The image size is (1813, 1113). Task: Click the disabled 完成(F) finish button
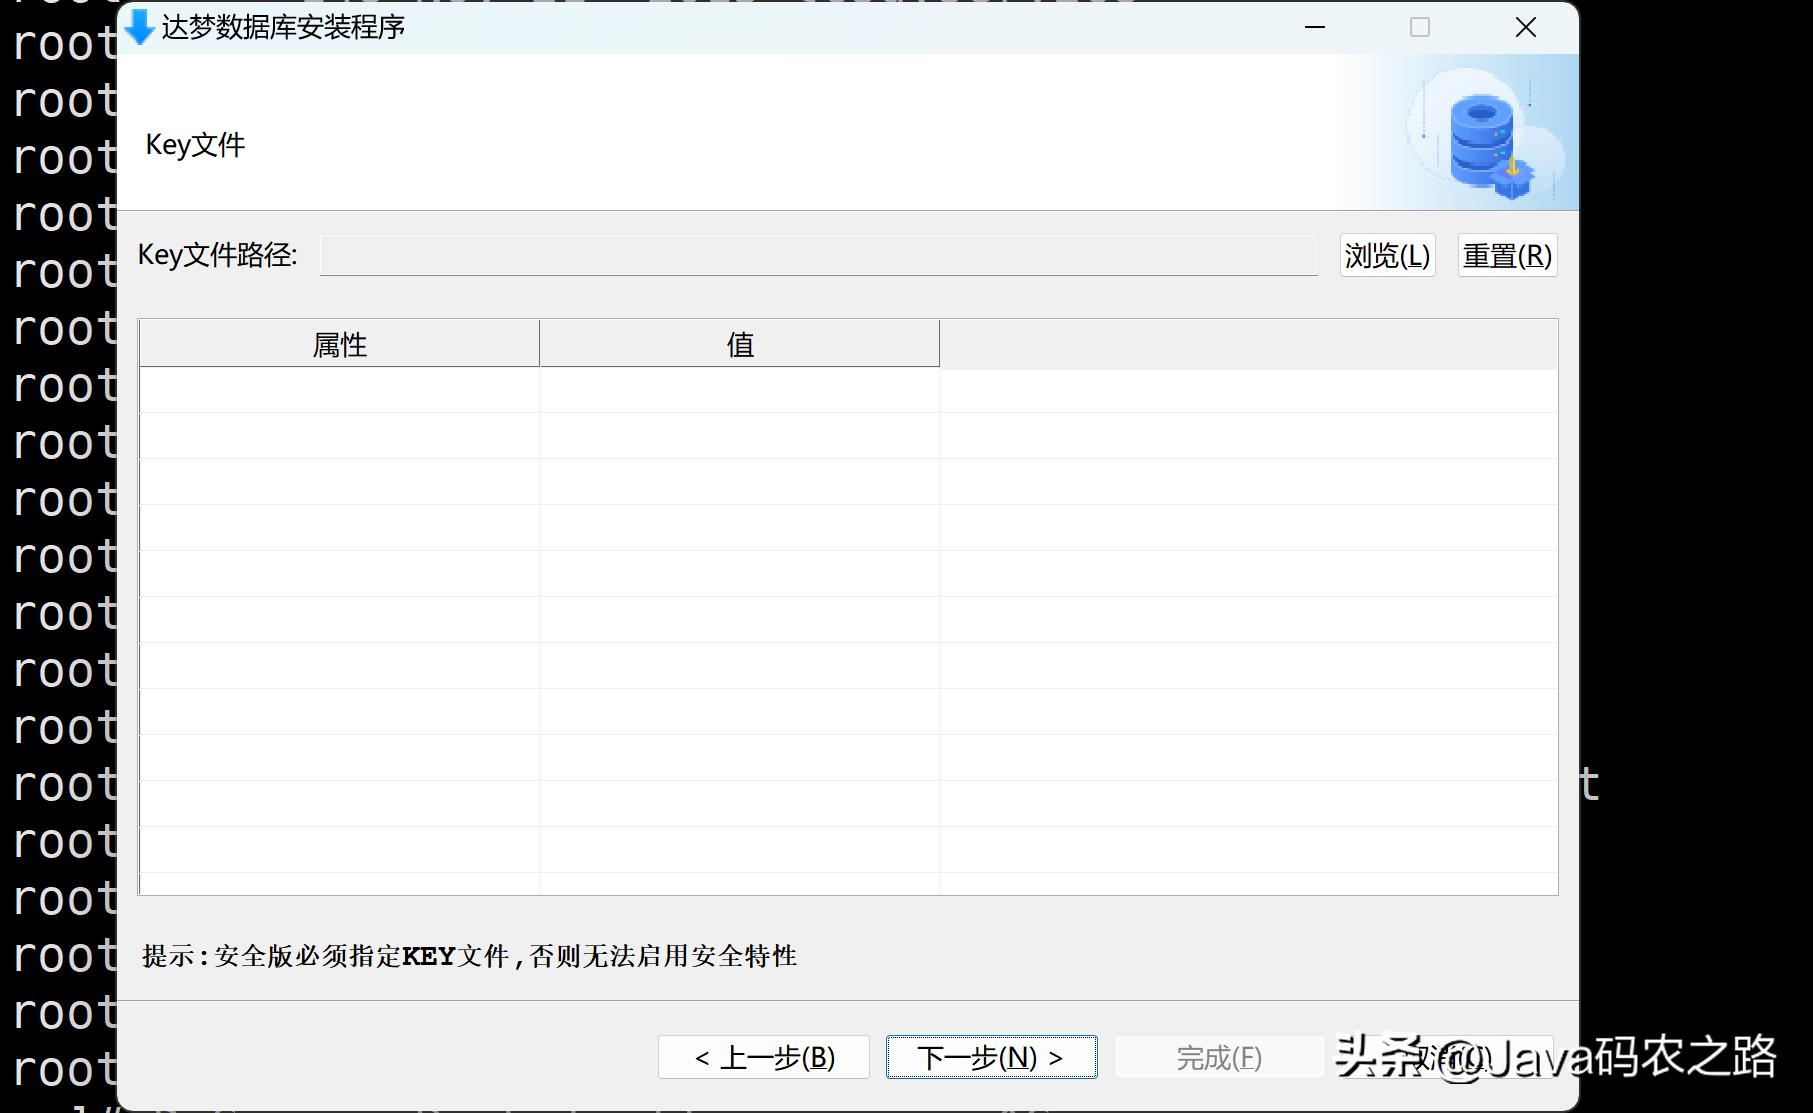coord(1218,1057)
